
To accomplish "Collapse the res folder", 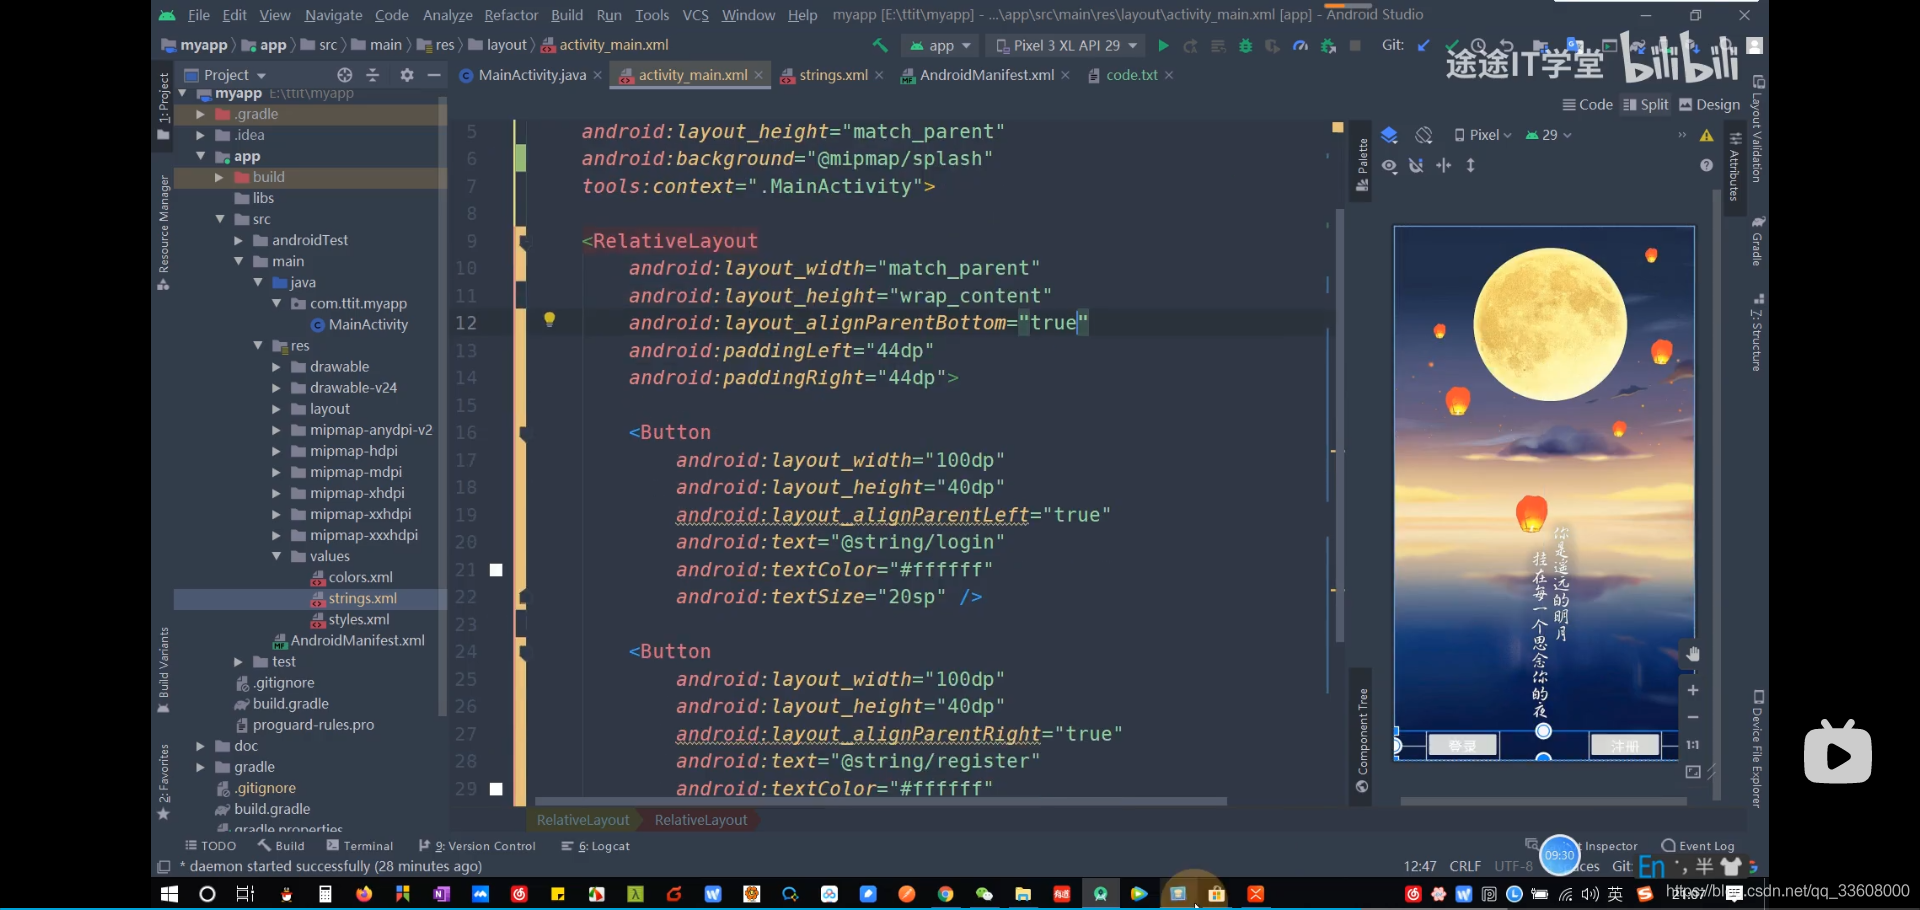I will [x=258, y=345].
